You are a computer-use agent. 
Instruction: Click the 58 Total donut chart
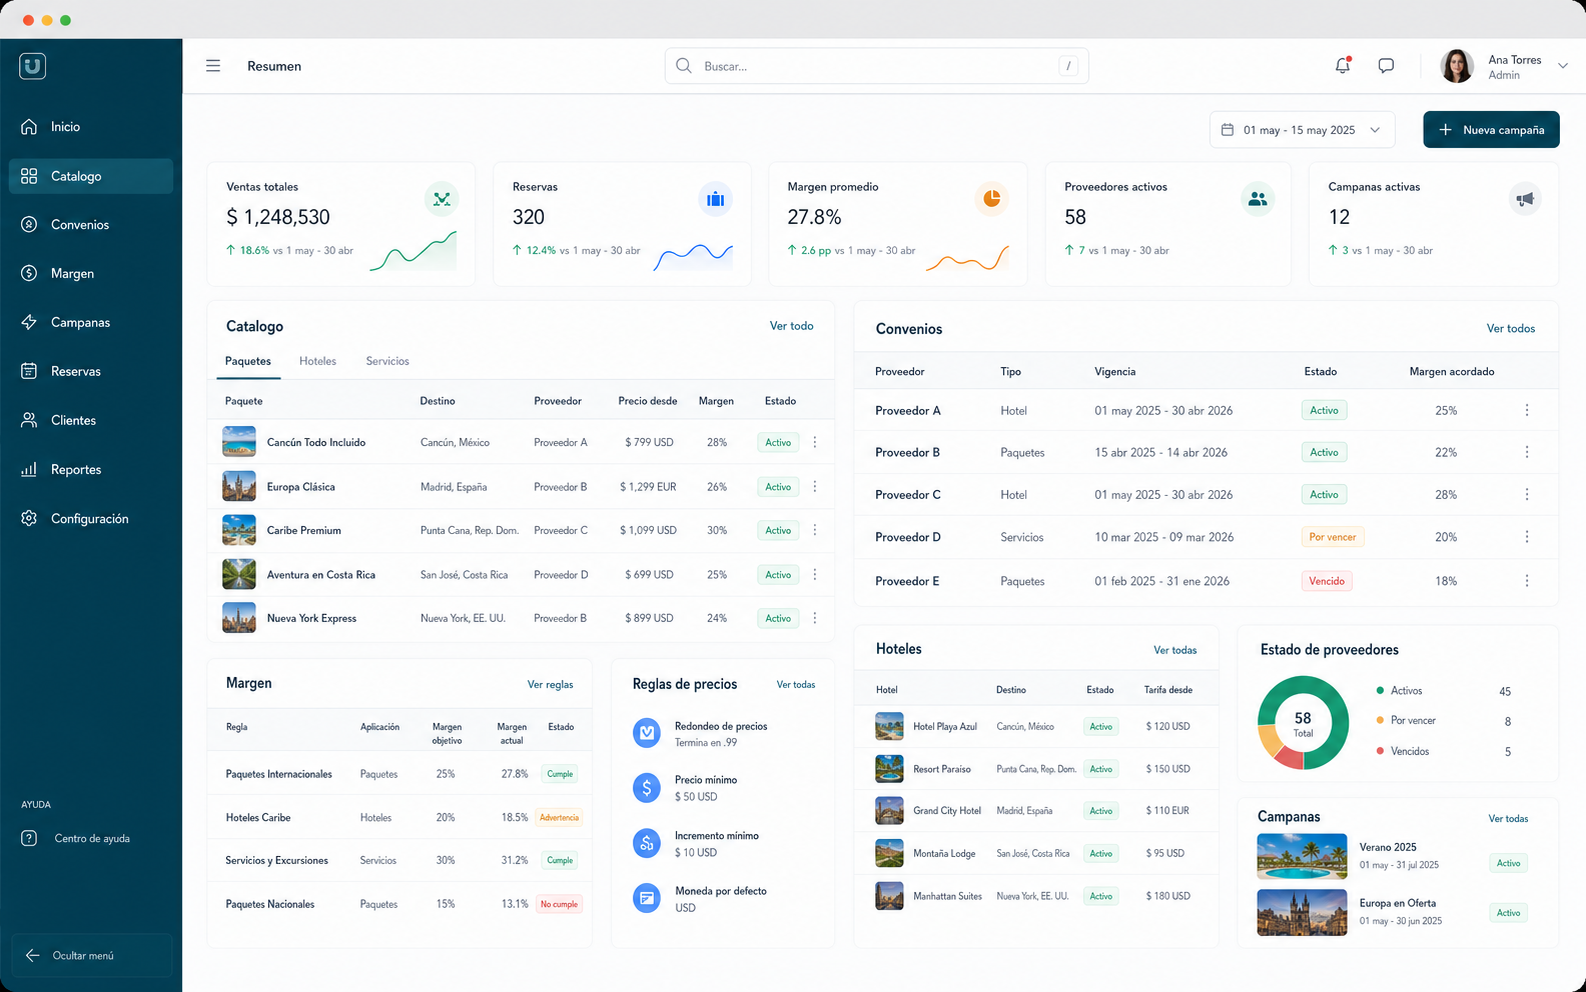[1303, 723]
